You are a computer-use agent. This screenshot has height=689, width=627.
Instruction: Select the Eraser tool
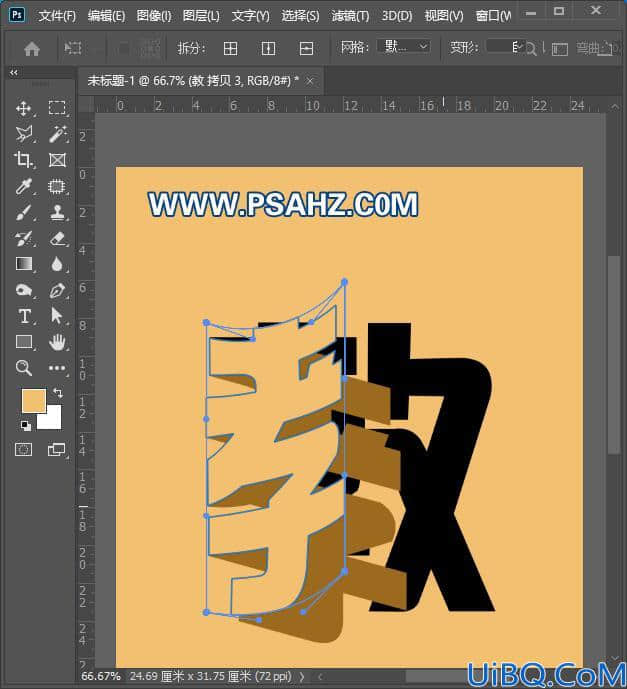point(57,239)
